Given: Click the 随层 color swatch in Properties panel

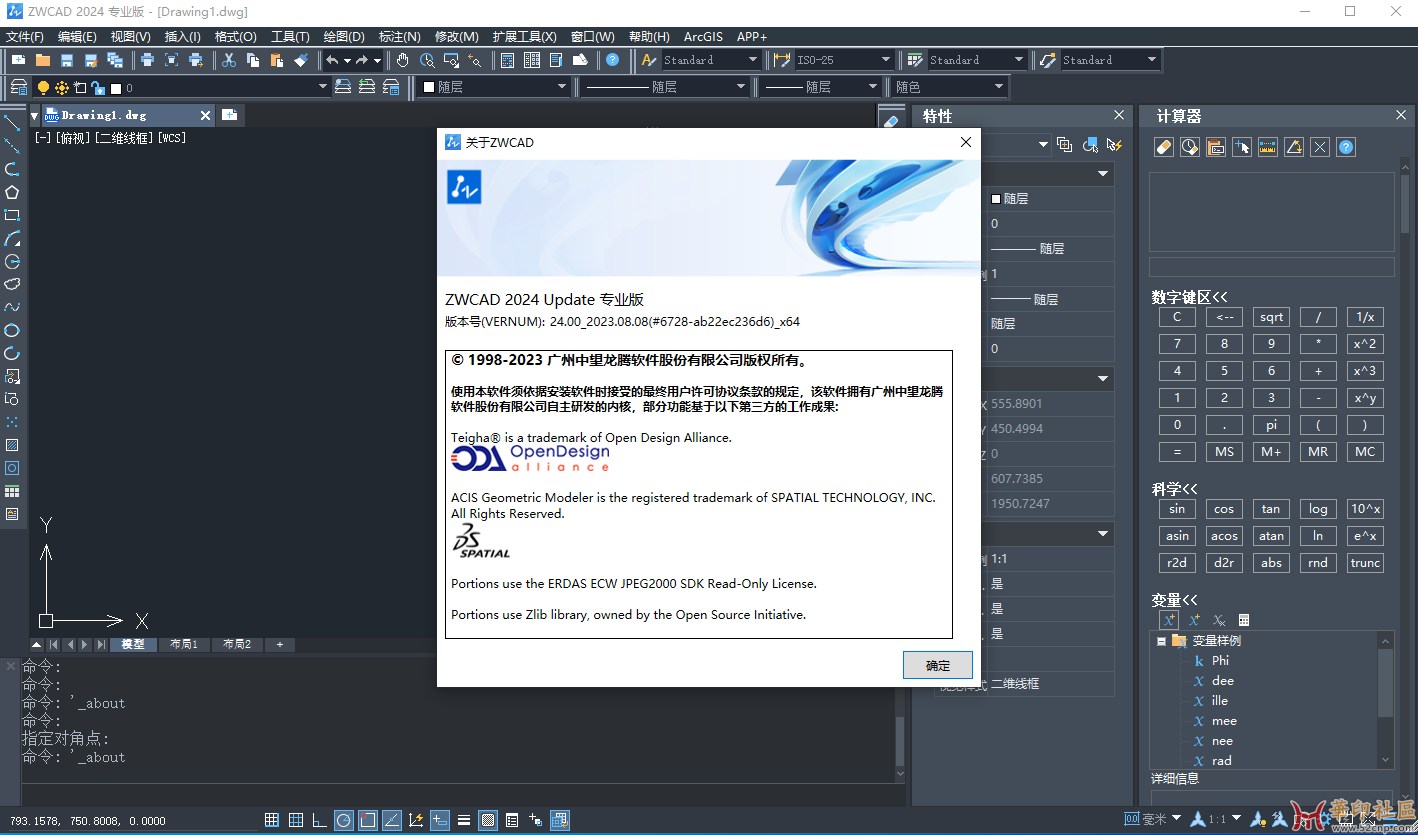Looking at the screenshot, I should (996, 199).
